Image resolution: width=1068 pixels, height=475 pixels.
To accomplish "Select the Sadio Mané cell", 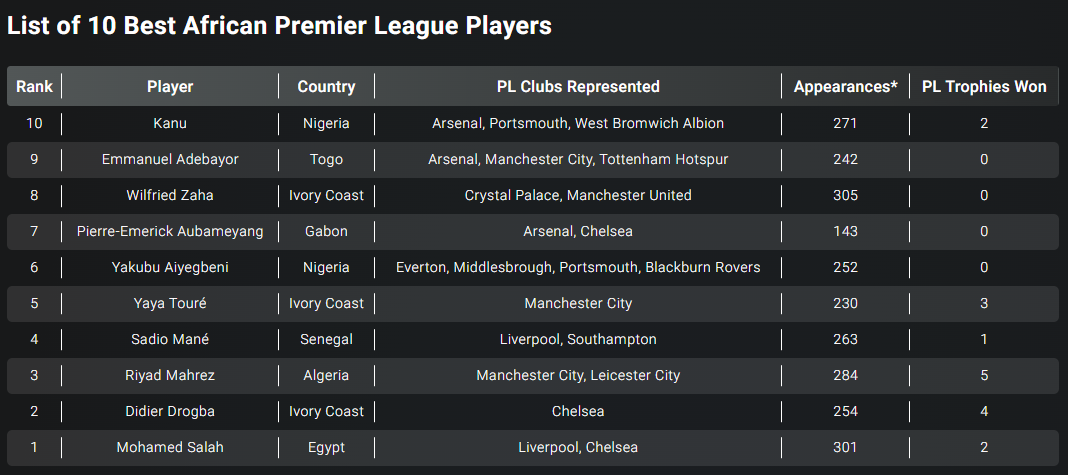I will tap(170, 339).
